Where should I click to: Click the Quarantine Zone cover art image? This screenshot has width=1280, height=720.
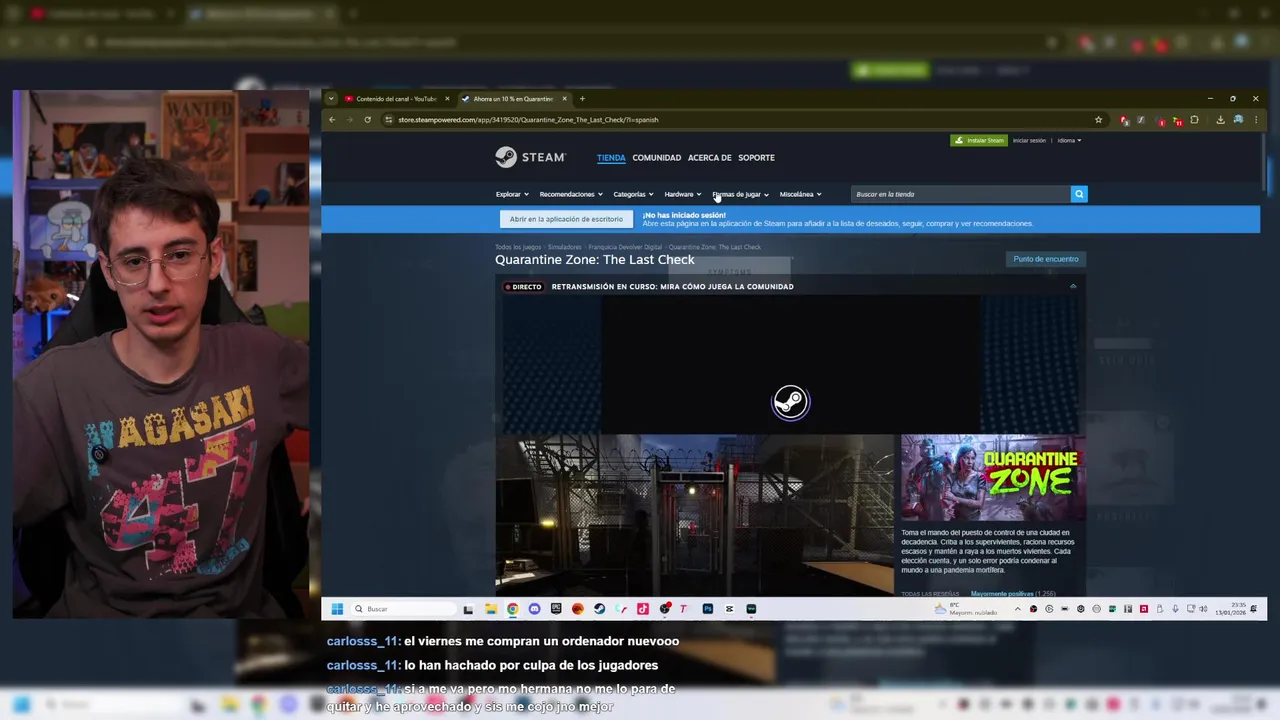993,478
